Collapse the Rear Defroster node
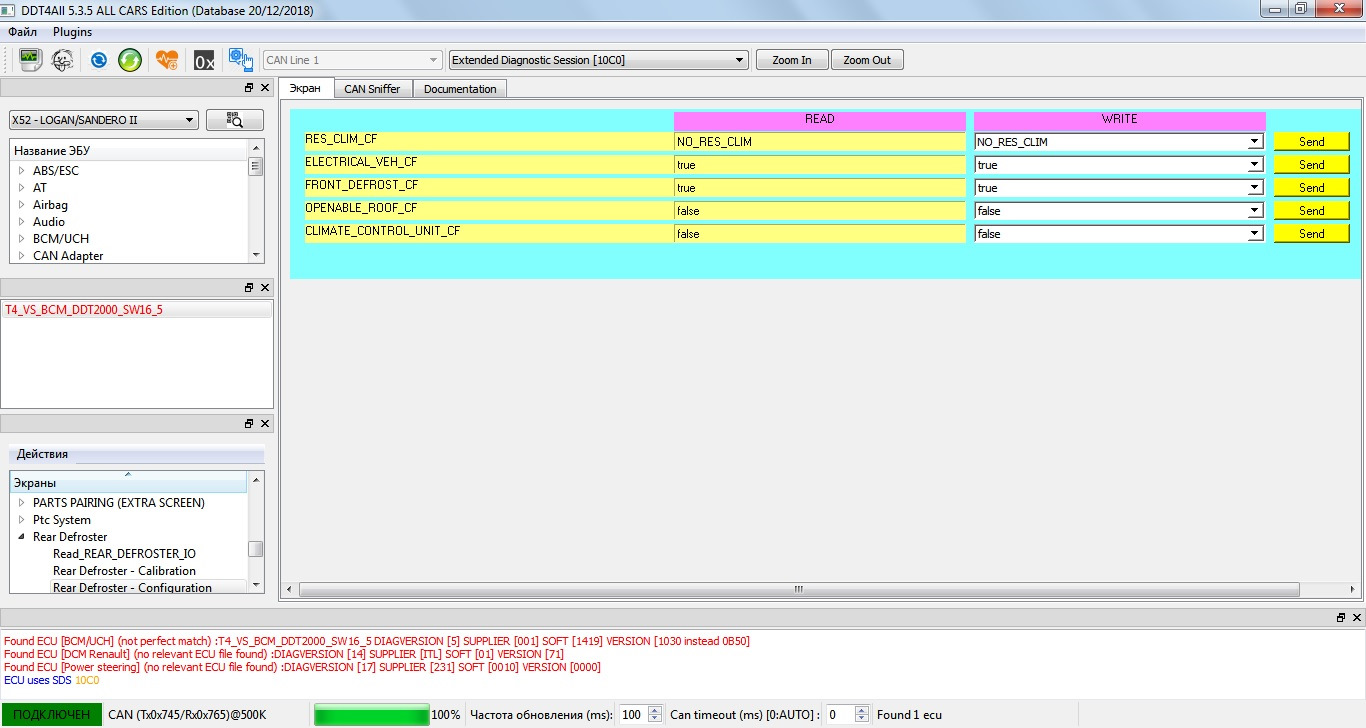Viewport: 1366px width, 728px height. click(21, 537)
